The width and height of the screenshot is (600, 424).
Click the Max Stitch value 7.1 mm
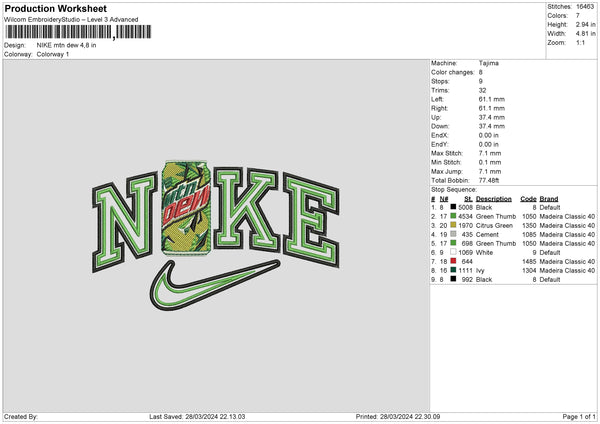[x=490, y=153]
